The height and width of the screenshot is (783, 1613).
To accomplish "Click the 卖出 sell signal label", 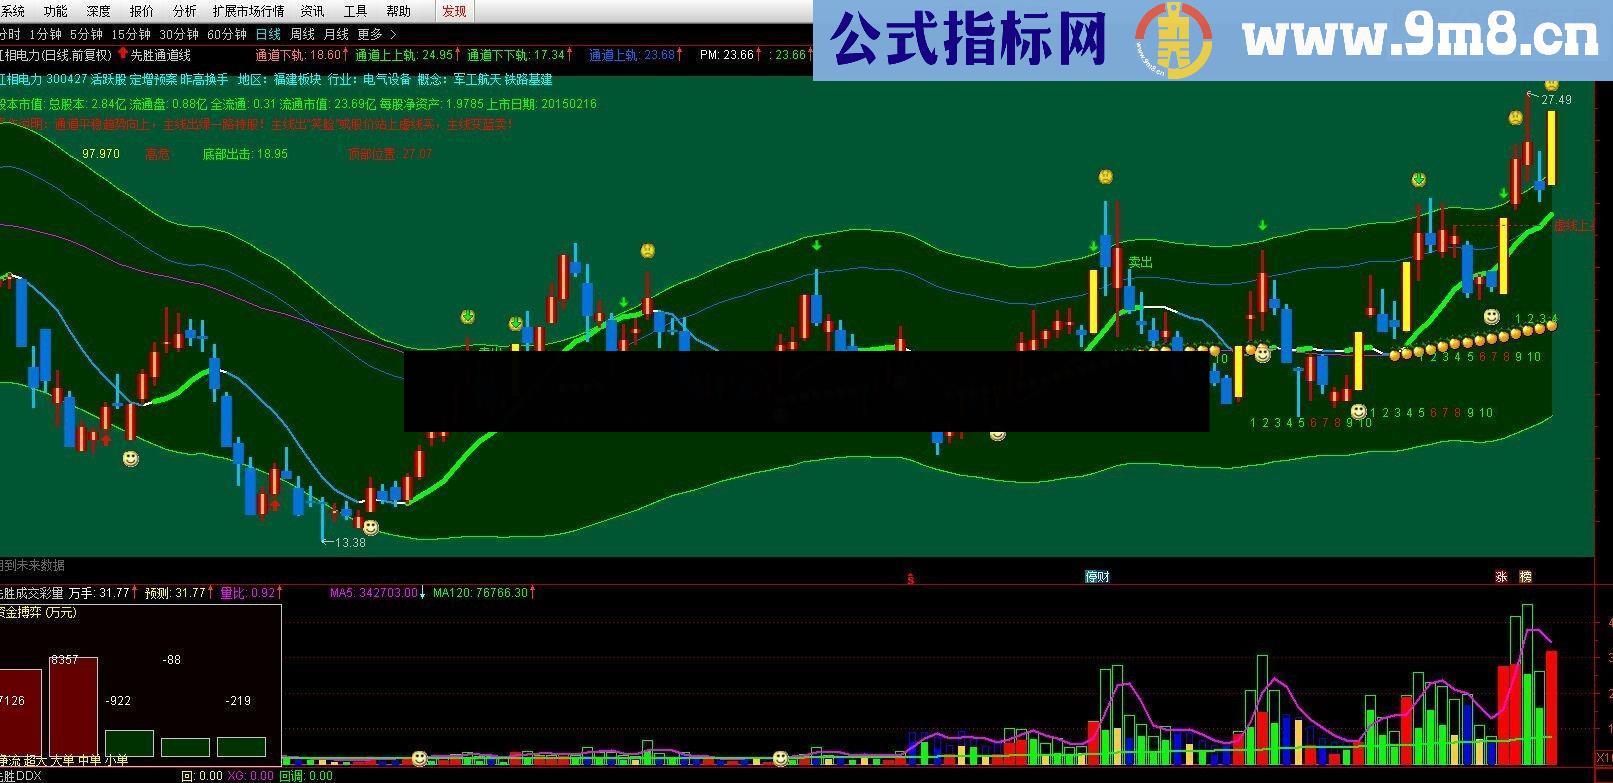I will point(1140,262).
